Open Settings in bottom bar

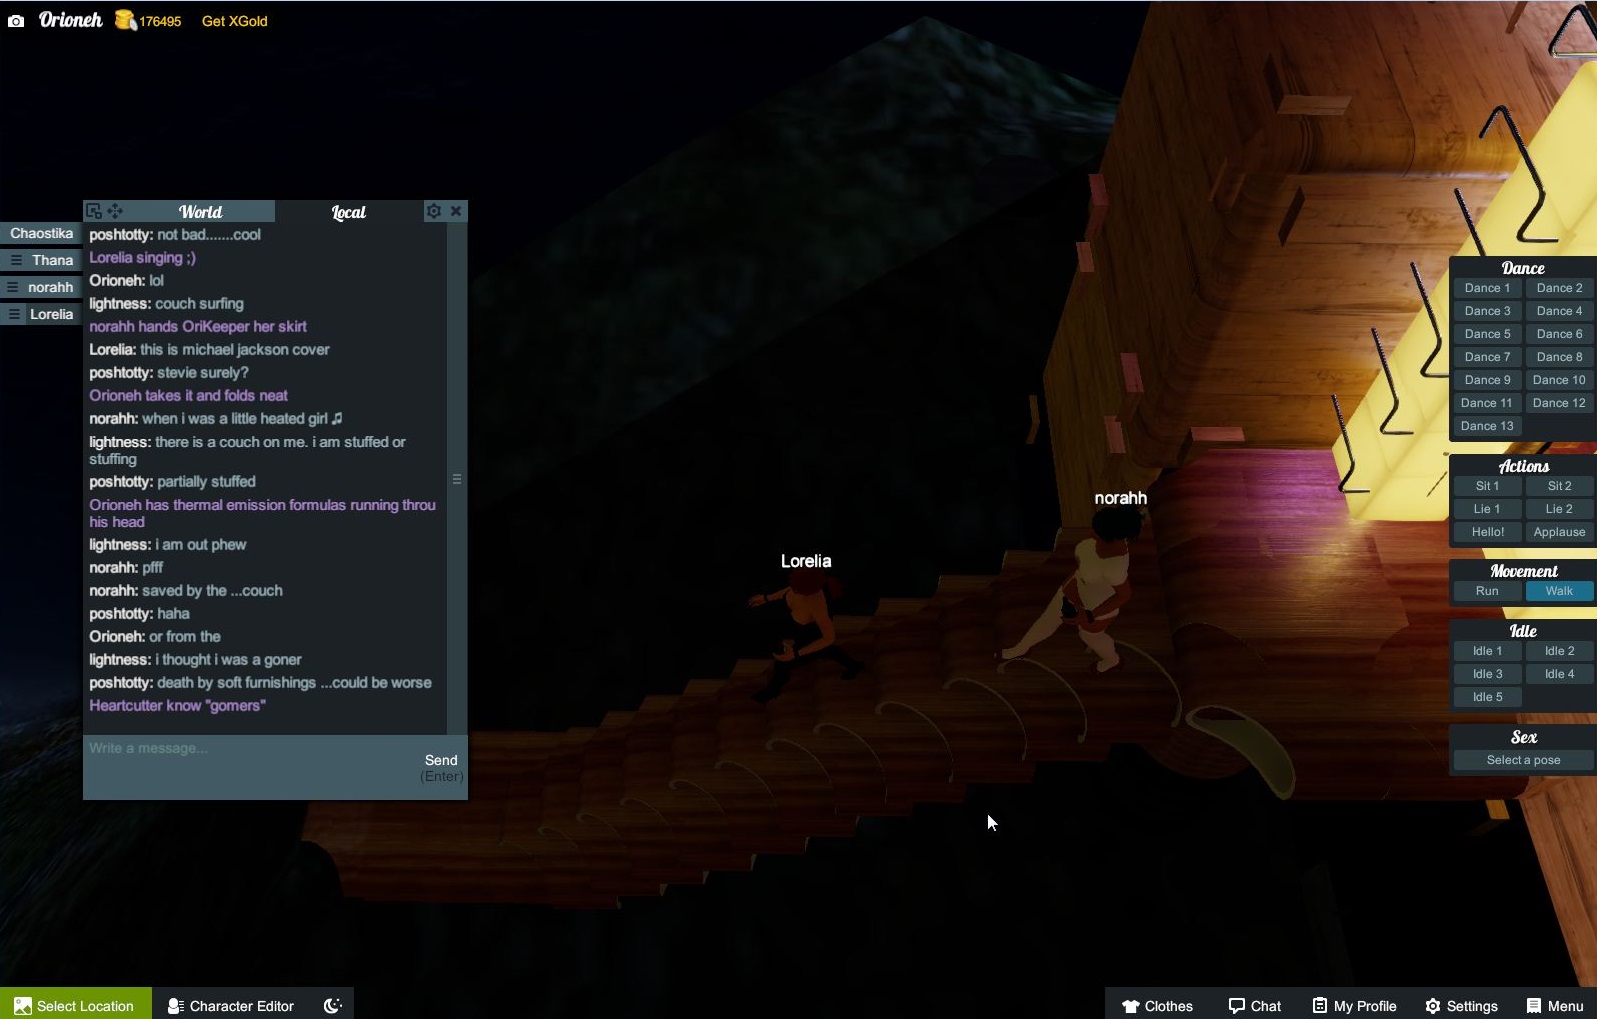[1461, 1006]
